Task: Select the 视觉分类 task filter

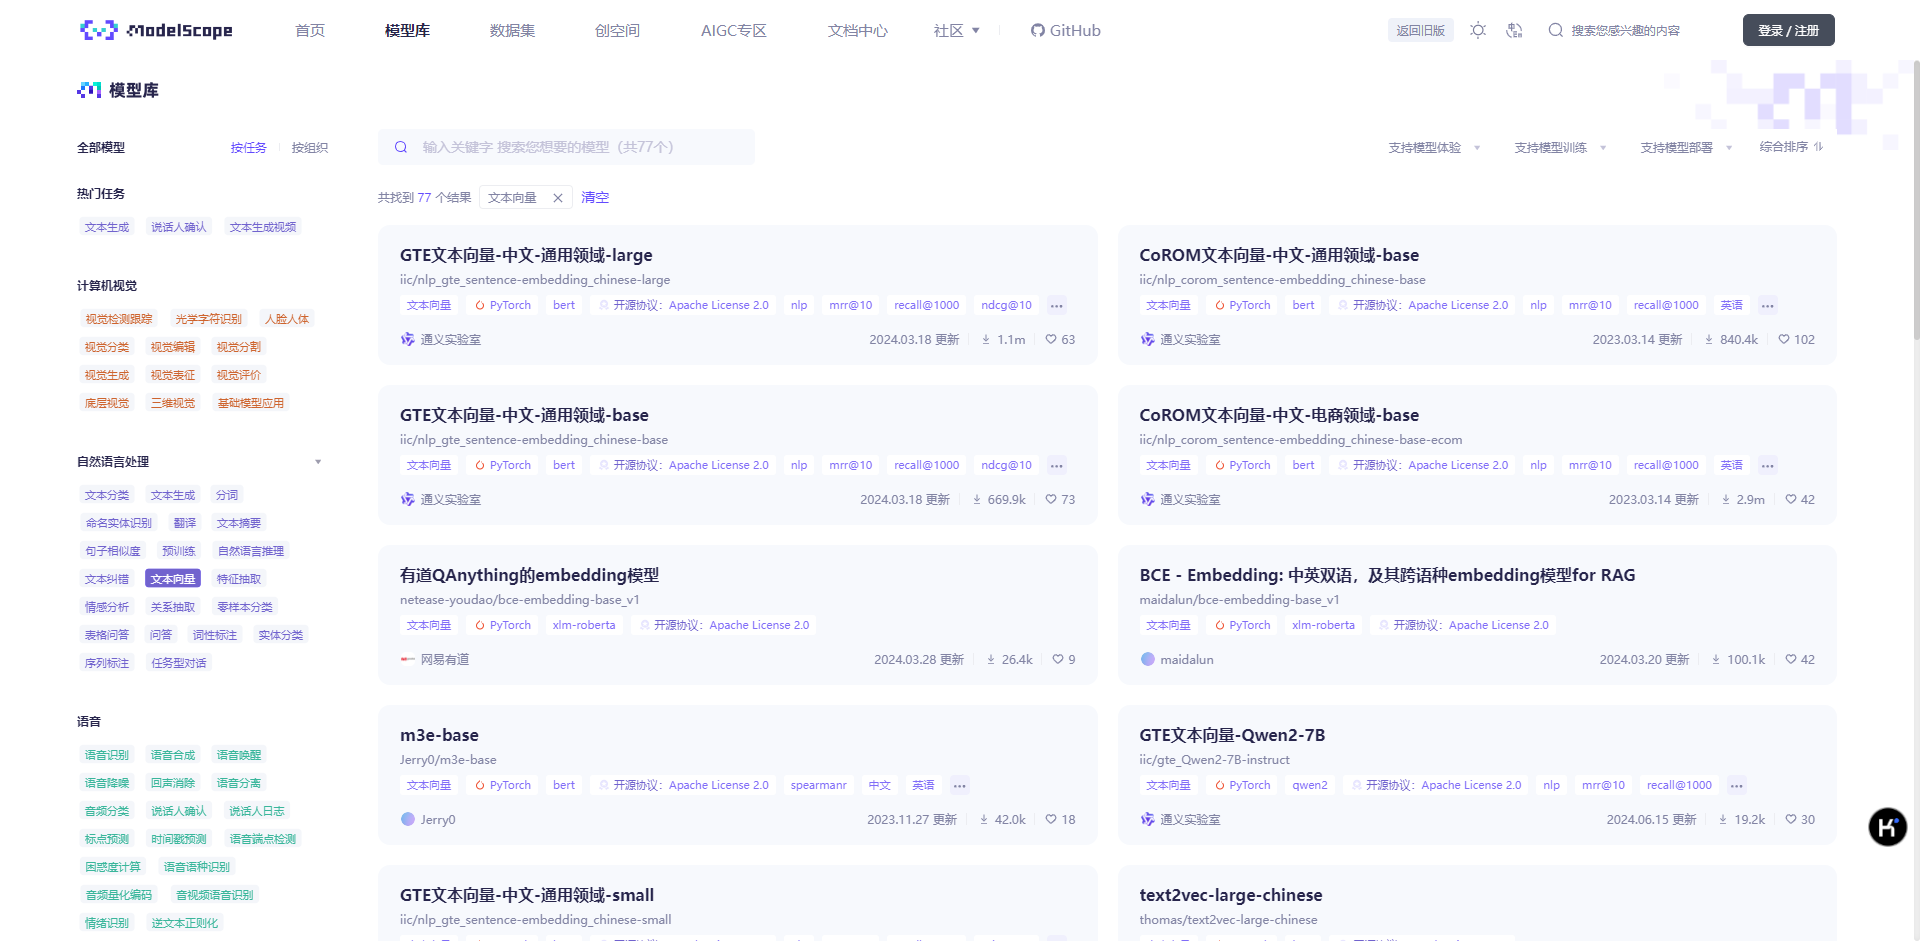Action: coord(107,347)
